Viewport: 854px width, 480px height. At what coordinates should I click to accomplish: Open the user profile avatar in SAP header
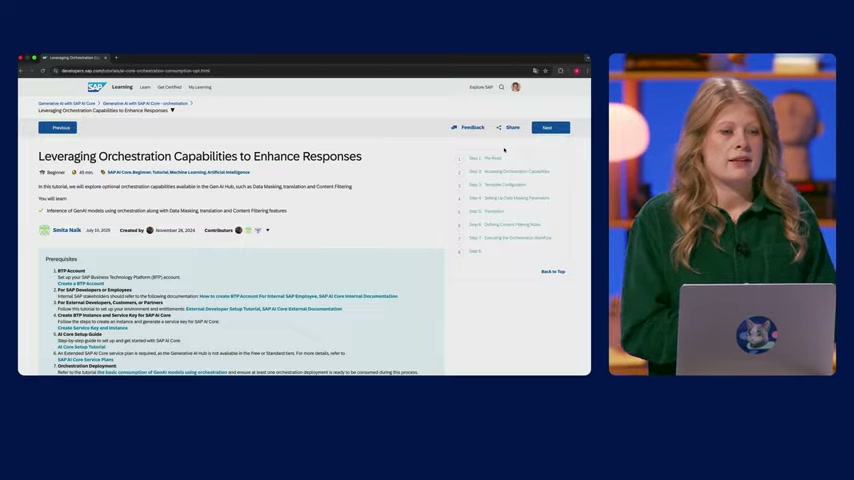[516, 87]
